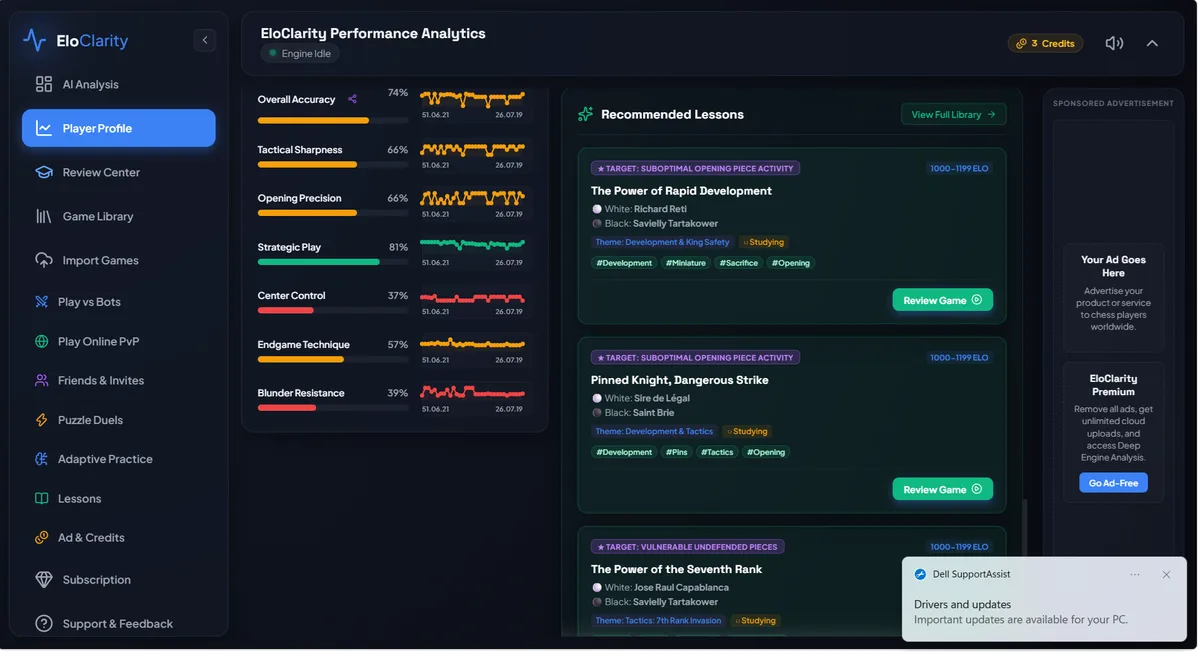Screen dimensions: 1200x652
Task: Click the Play Online PvP globe icon
Action: click(42, 341)
